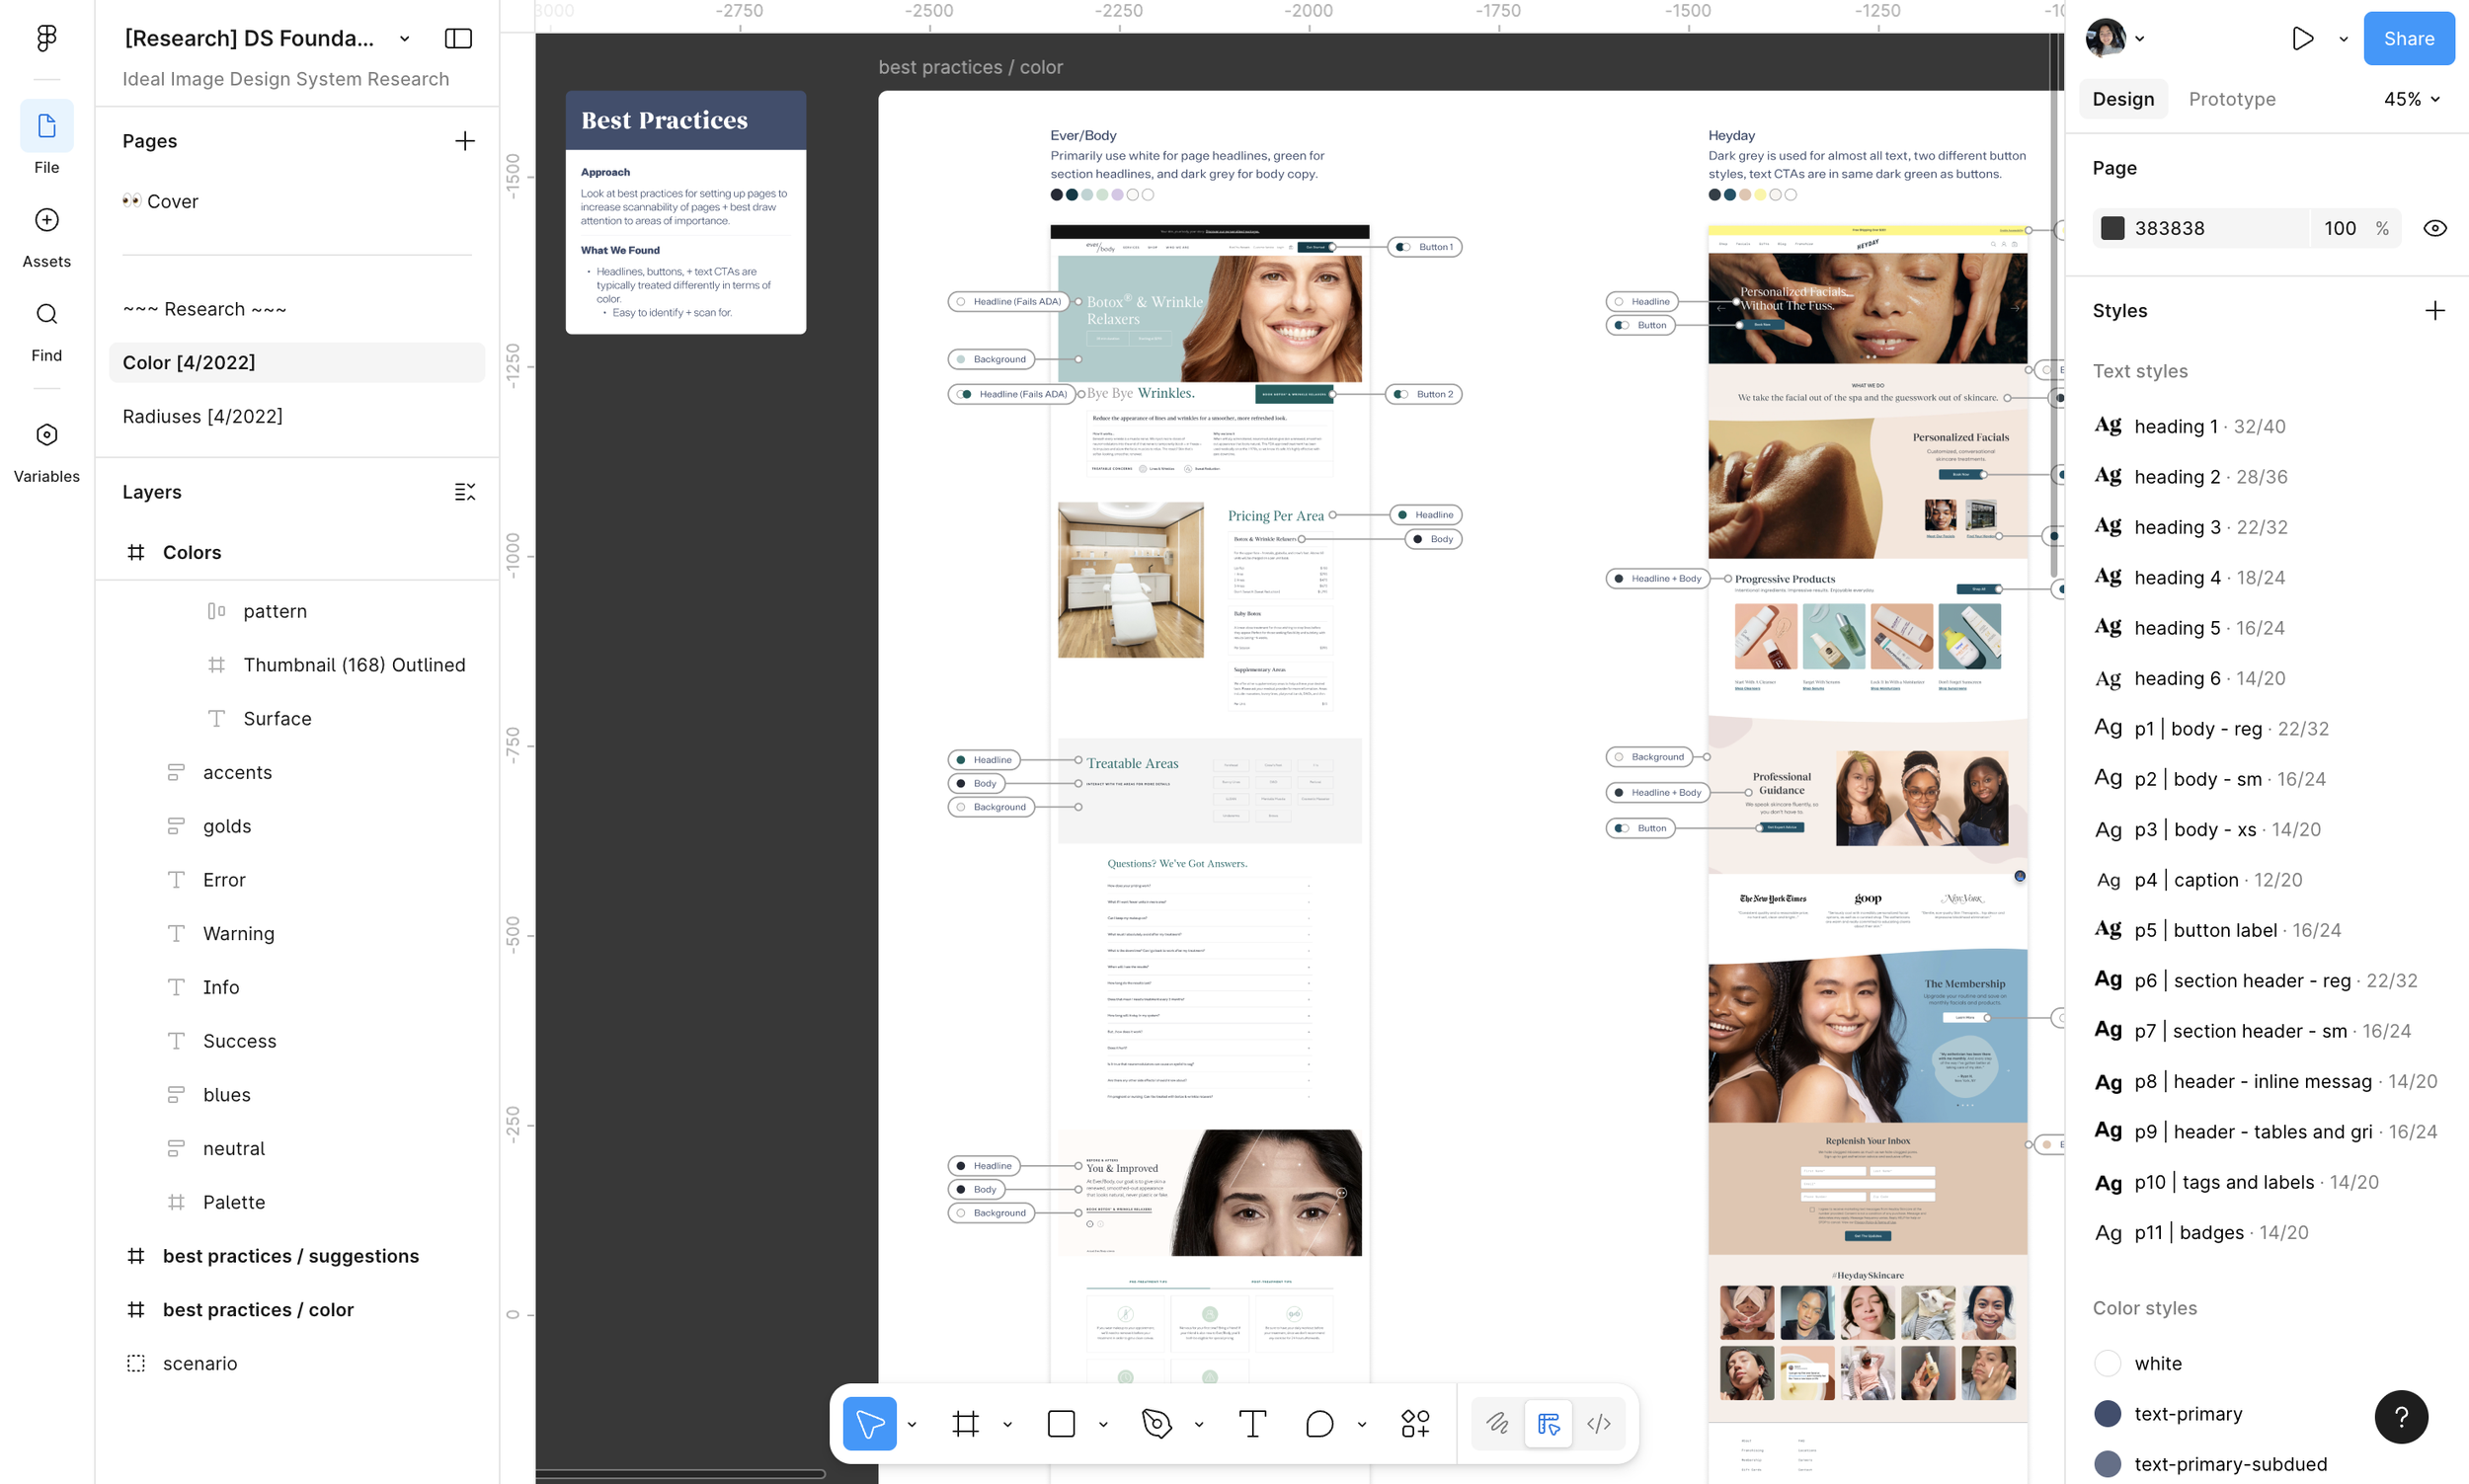Screen dimensions: 2469x1484
Task: Add a new page with plus button
Action: click(x=464, y=141)
